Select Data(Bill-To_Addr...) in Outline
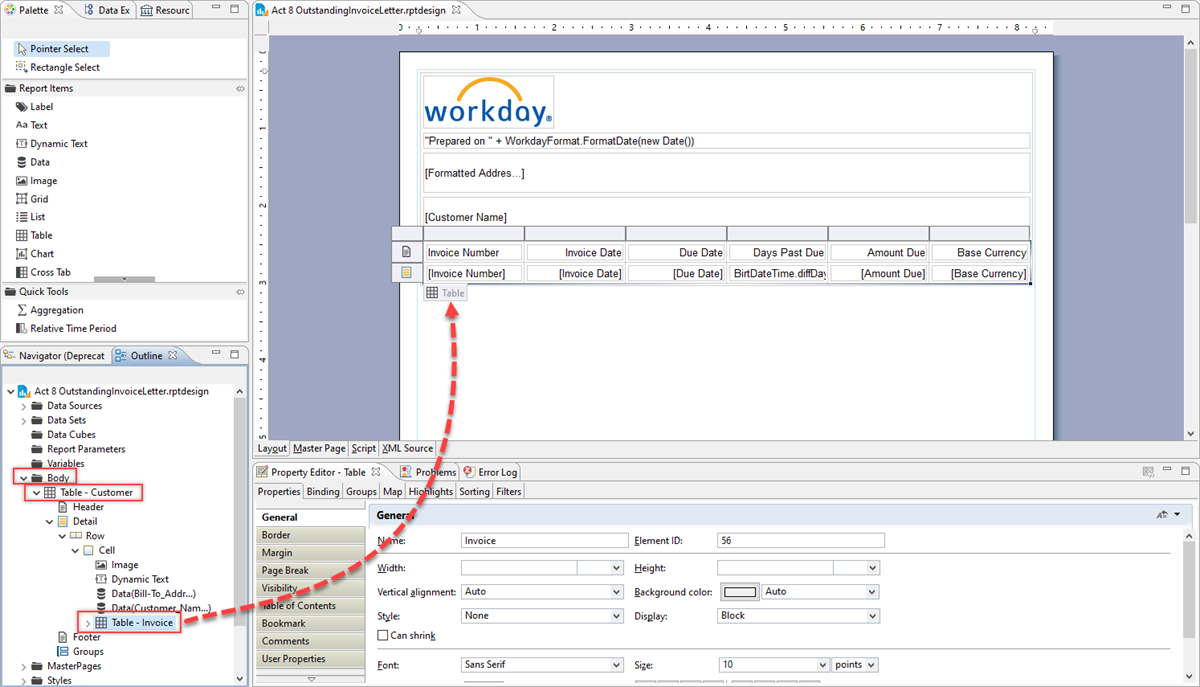1200x687 pixels. coord(146,593)
